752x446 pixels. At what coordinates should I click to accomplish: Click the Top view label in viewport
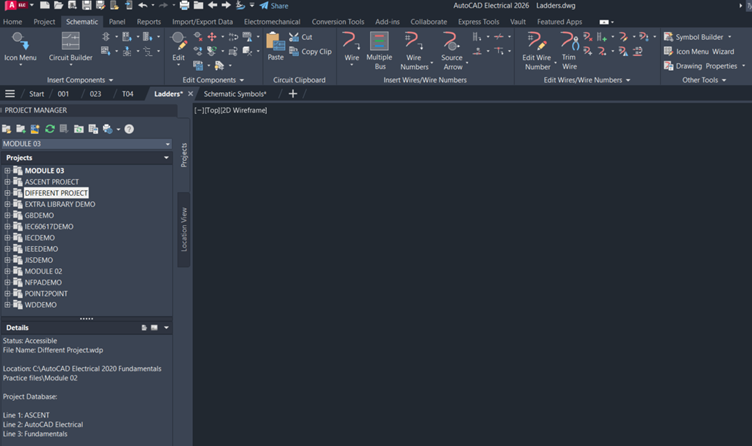211,110
